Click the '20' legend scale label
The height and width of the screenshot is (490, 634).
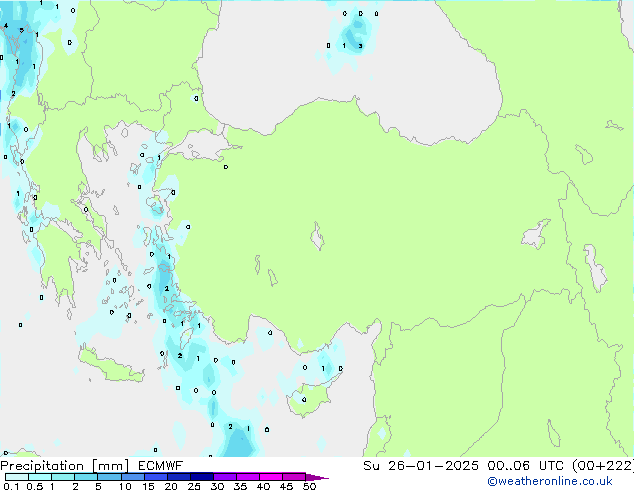click(x=171, y=486)
